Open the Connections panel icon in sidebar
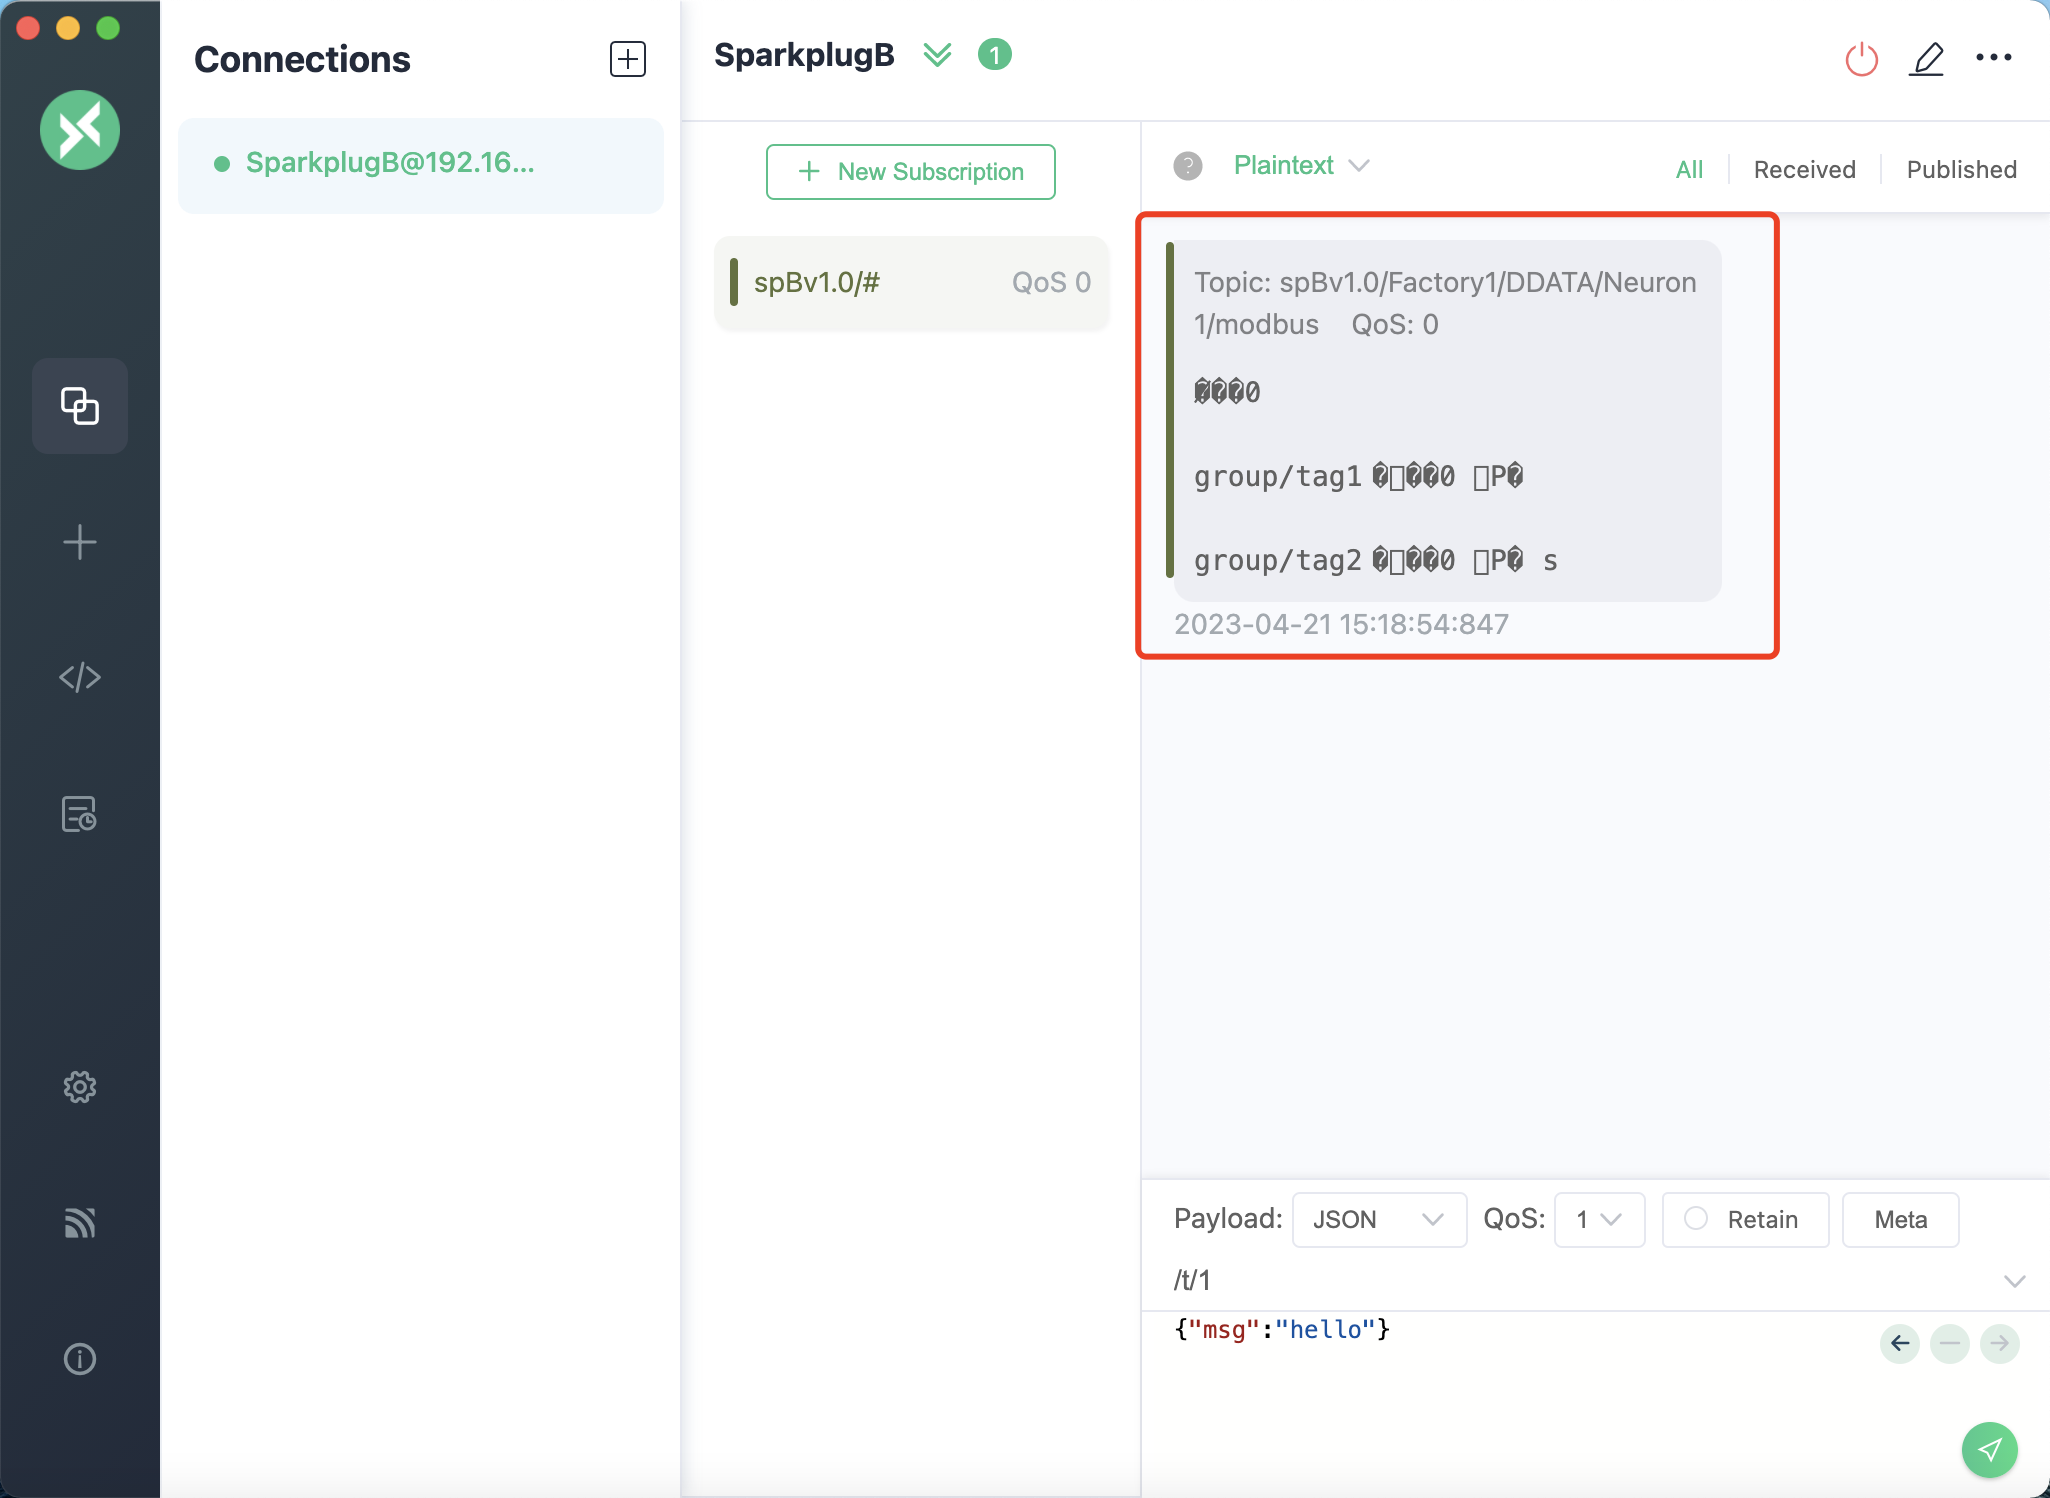The height and width of the screenshot is (1498, 2050). coord(80,405)
